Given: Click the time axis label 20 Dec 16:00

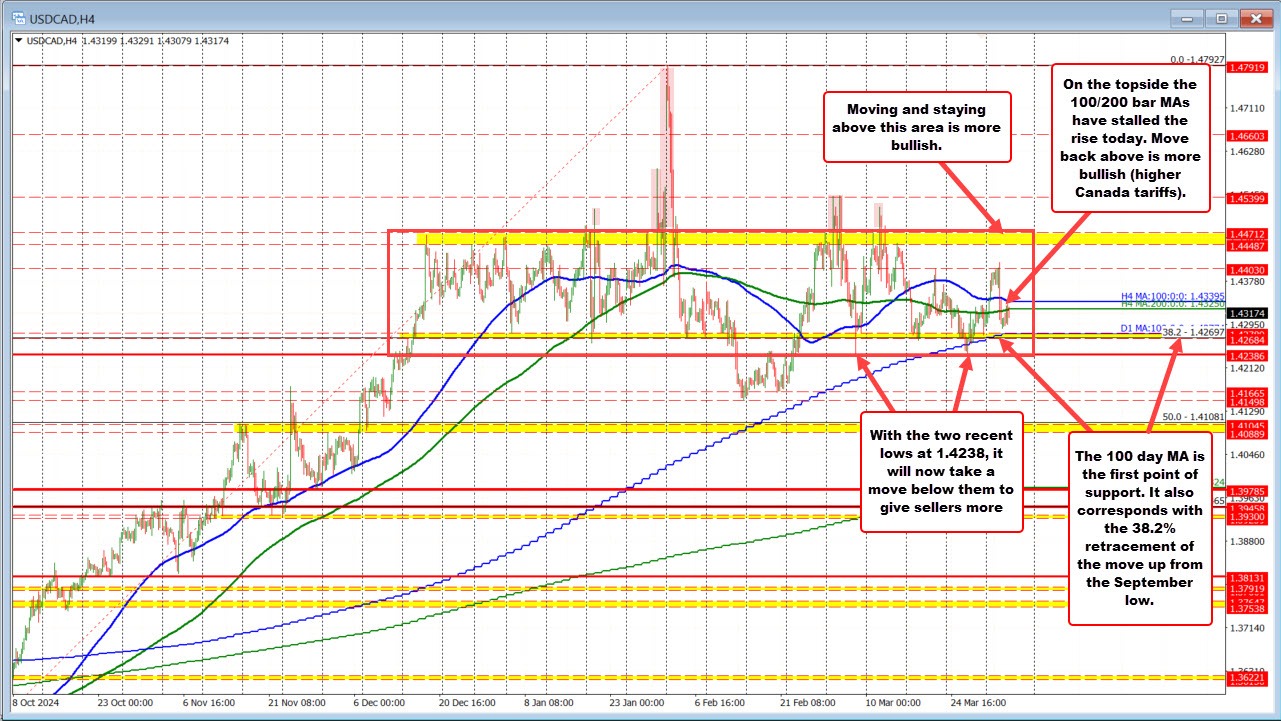Looking at the screenshot, I should coord(469,702).
